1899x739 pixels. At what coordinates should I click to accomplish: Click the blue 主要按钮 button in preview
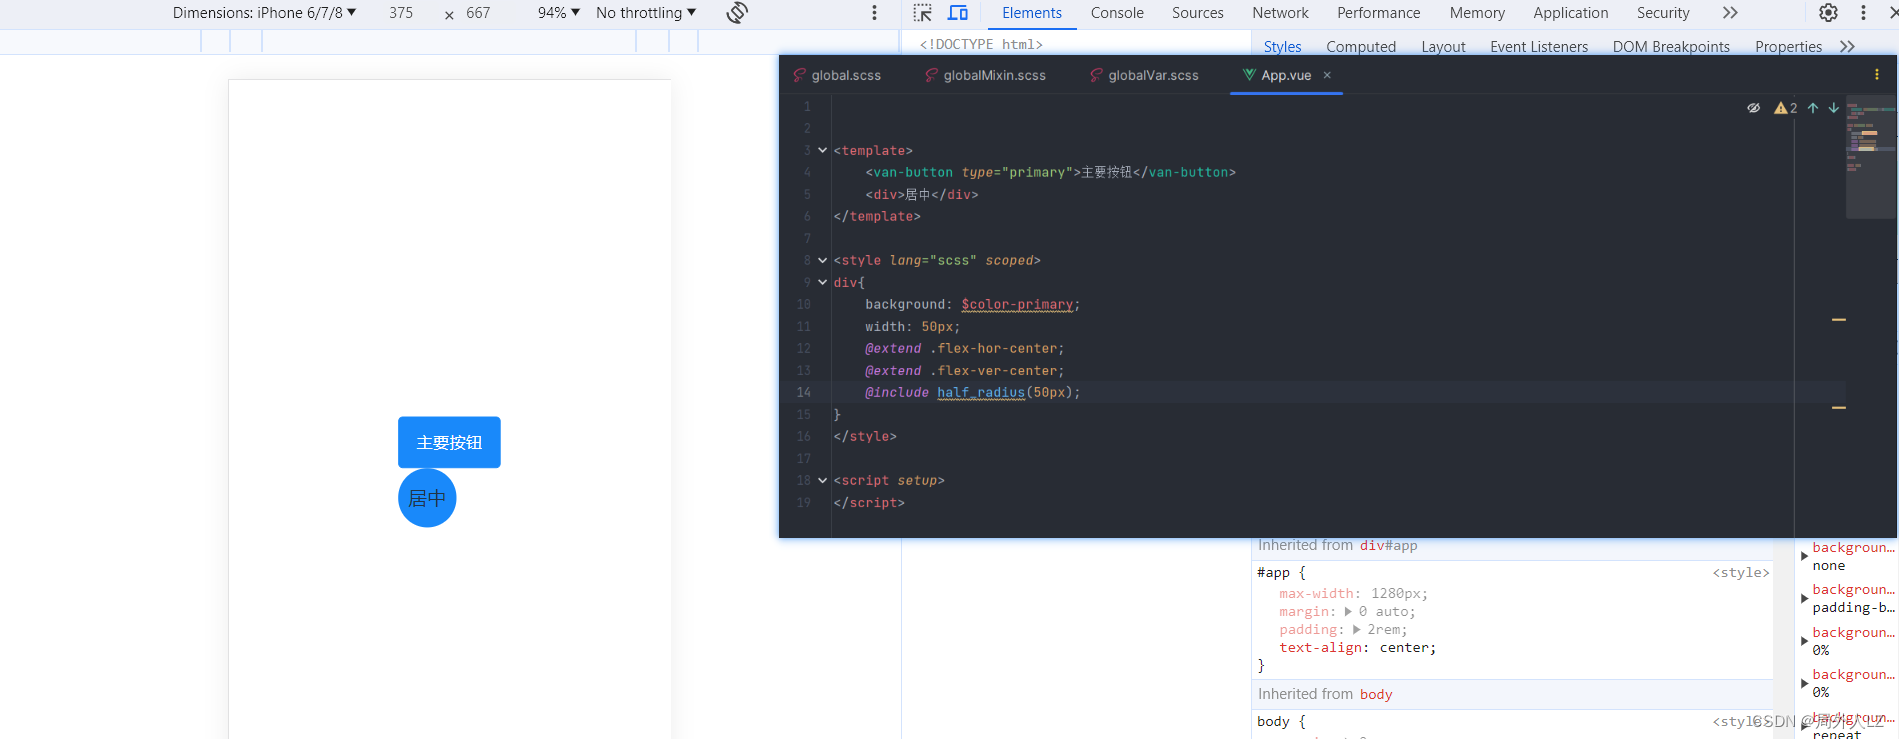coord(449,442)
